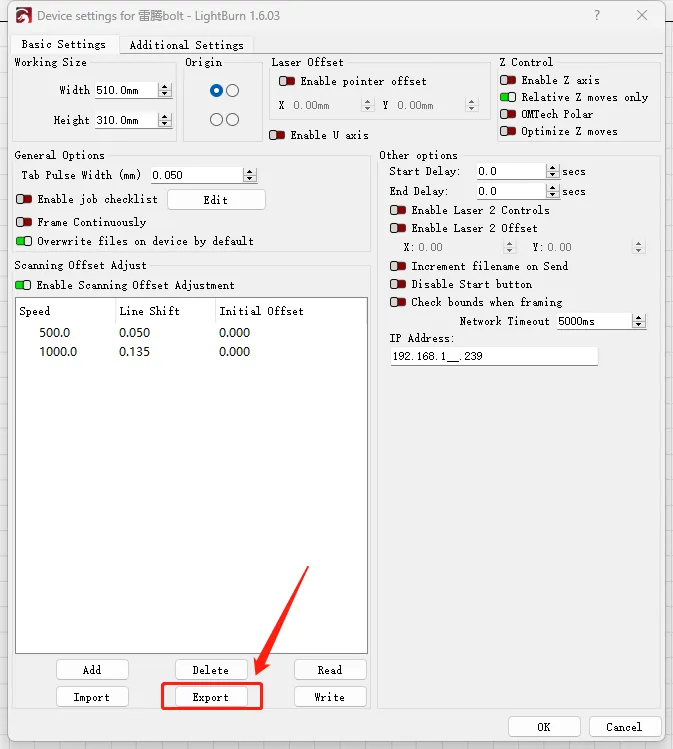673x749 pixels.
Task: Select the top-right origin radio button
Action: (x=233, y=90)
